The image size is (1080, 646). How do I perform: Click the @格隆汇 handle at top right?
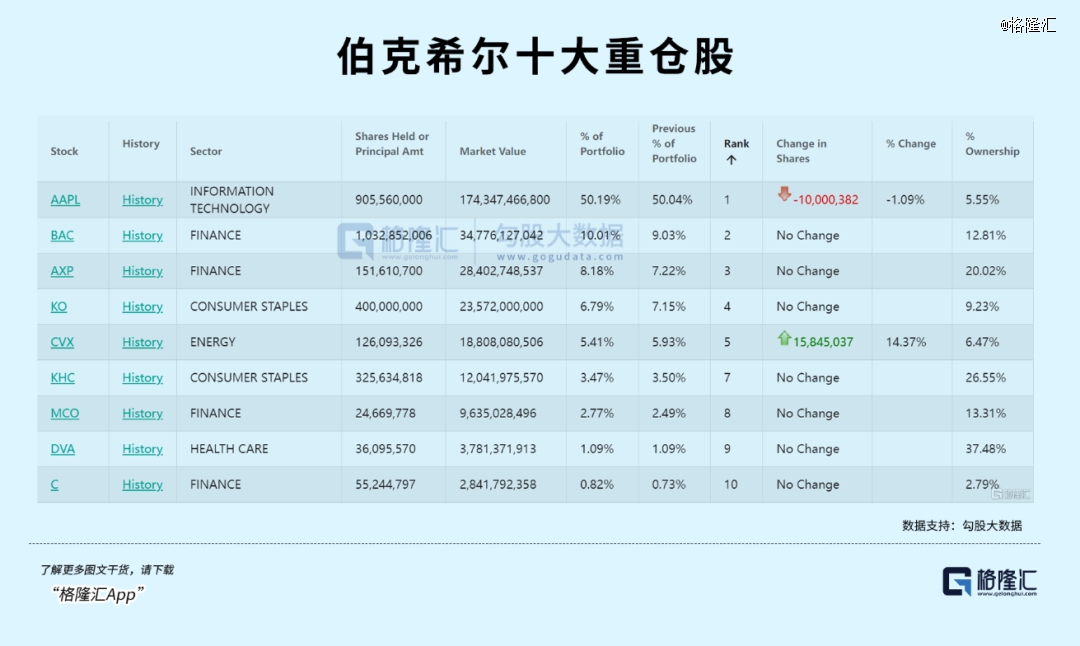1028,25
